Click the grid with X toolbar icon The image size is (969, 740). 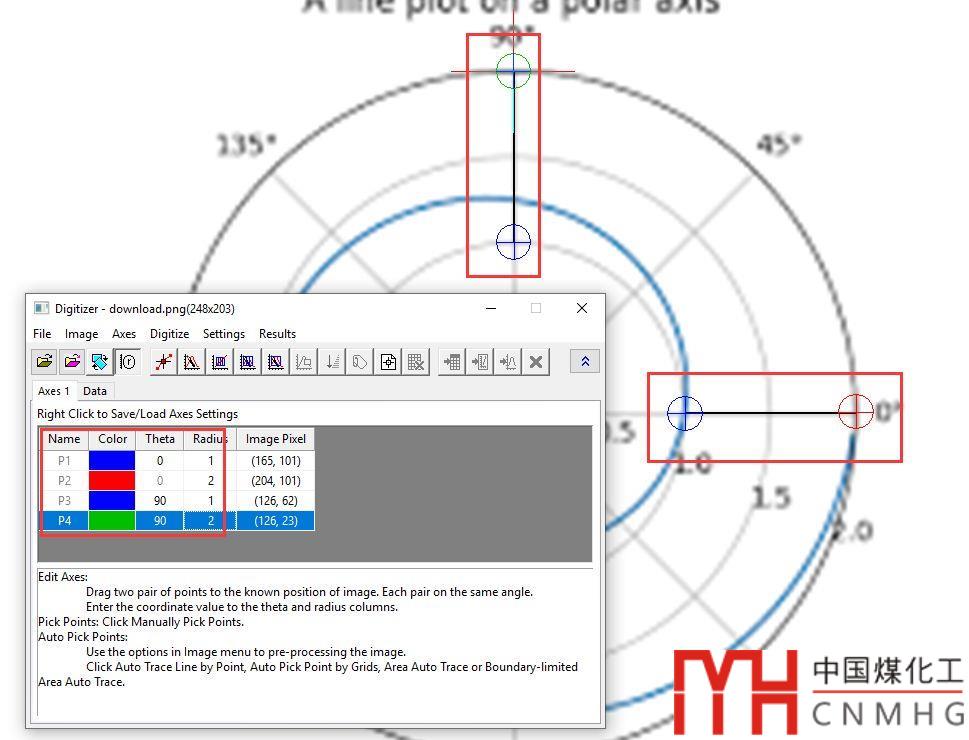[416, 362]
